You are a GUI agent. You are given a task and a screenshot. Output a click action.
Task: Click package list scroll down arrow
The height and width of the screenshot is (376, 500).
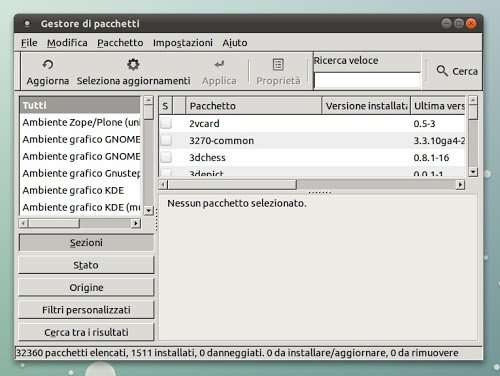473,172
